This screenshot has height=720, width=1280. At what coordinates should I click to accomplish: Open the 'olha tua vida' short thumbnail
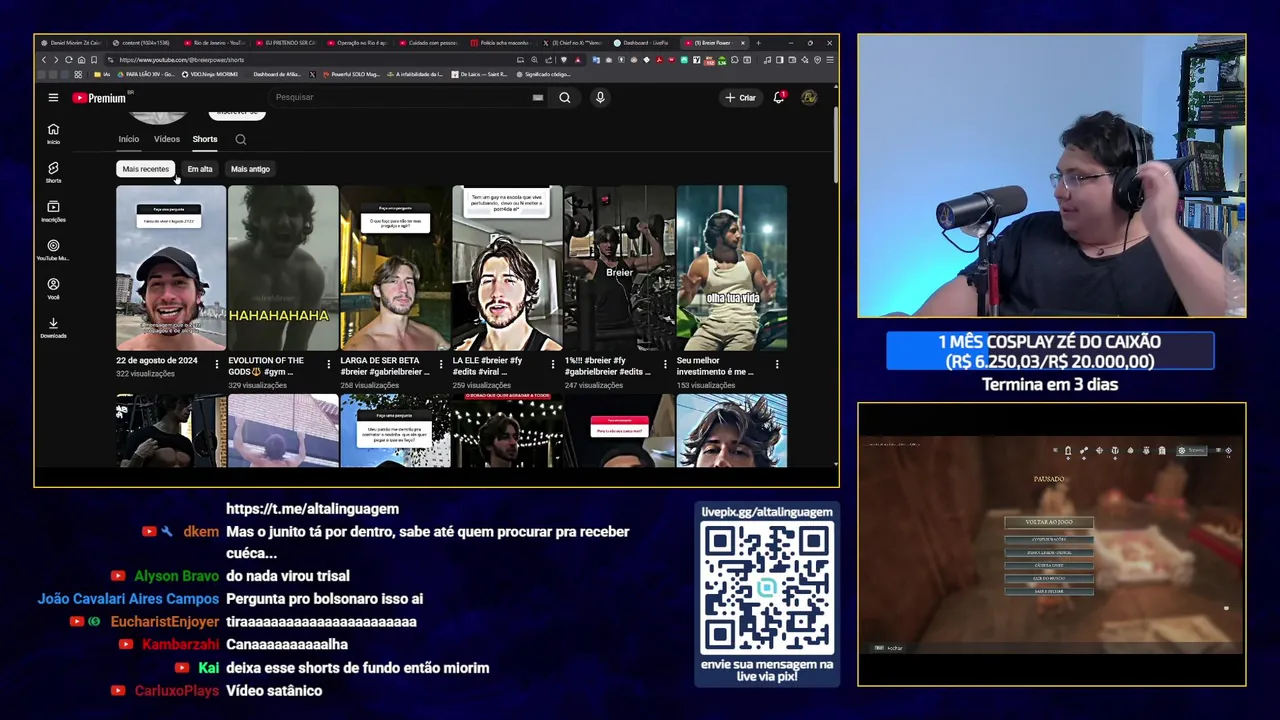(731, 268)
